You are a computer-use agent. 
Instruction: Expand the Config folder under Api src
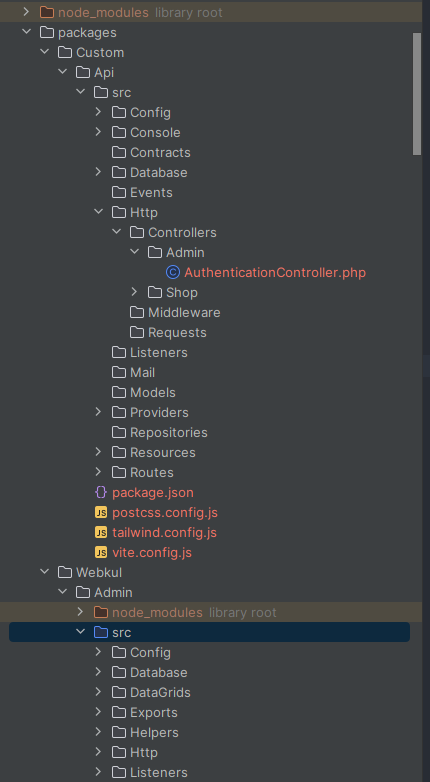(x=98, y=112)
